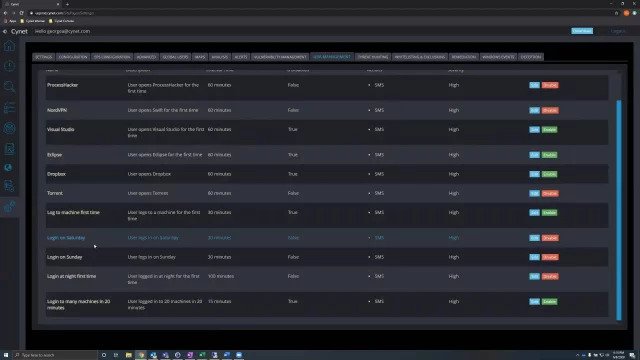The image size is (640, 360).
Task: Open the clock history sidebar icon
Action: coord(9,66)
